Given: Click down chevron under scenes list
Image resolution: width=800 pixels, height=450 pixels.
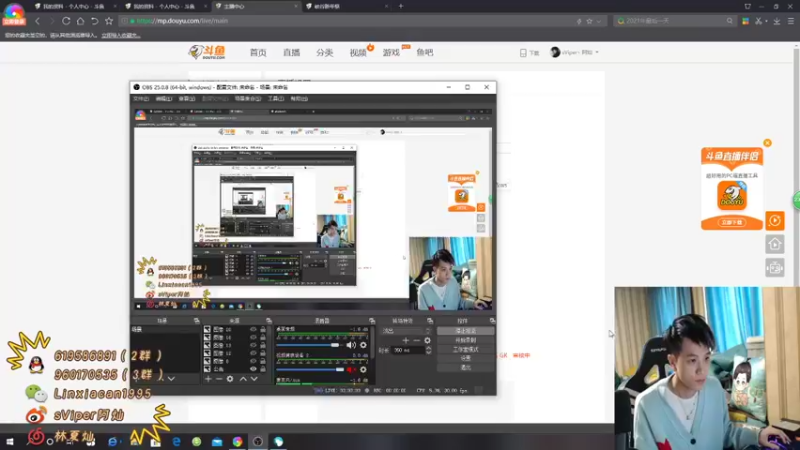Looking at the screenshot, I should (x=171, y=379).
